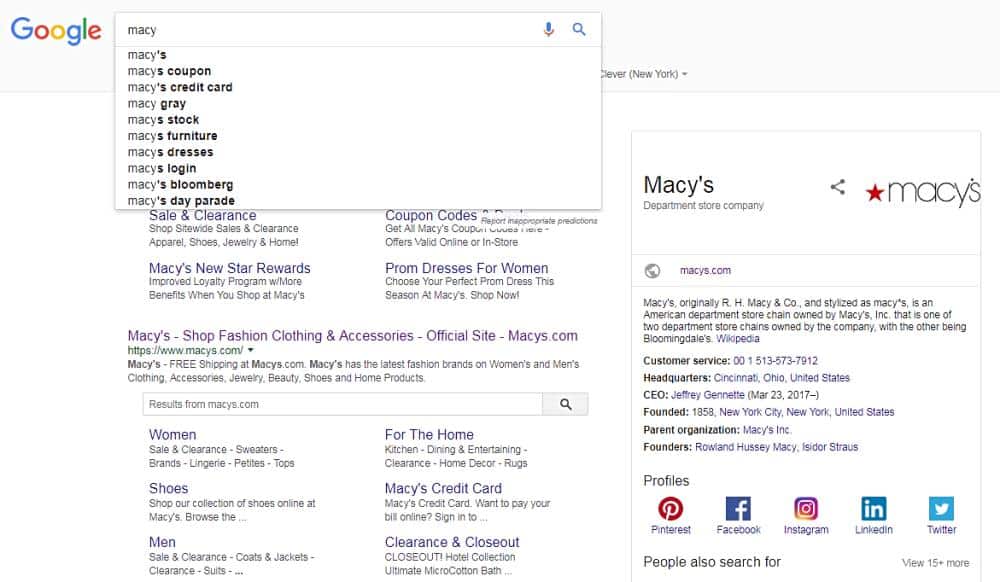Open the Macy's Inc. parent organization link
1000x582 pixels.
pyautogui.click(x=767, y=430)
